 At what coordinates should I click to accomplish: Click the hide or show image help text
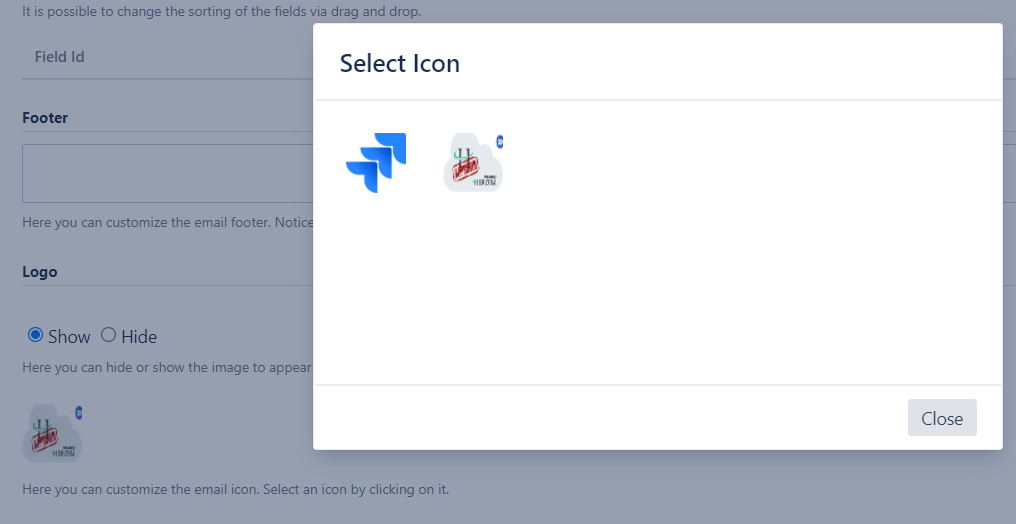(x=167, y=368)
